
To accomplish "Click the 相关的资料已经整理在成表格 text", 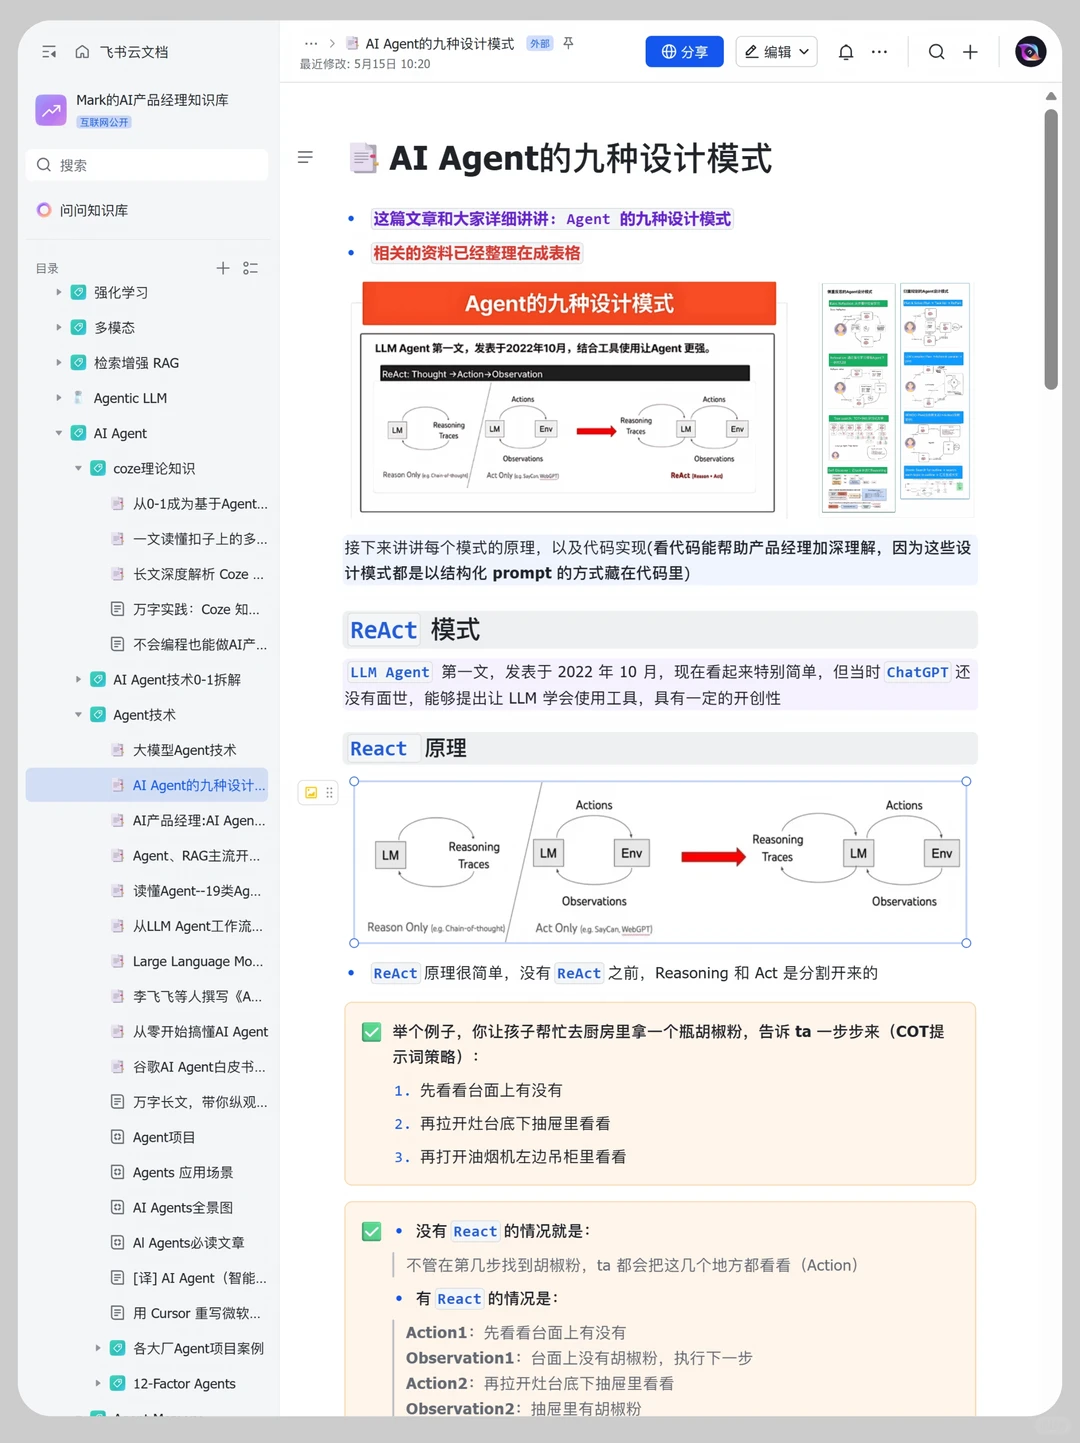I will pos(476,253).
